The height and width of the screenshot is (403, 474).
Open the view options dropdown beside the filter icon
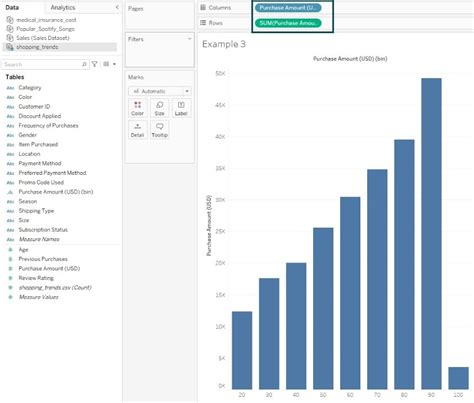(x=110, y=64)
